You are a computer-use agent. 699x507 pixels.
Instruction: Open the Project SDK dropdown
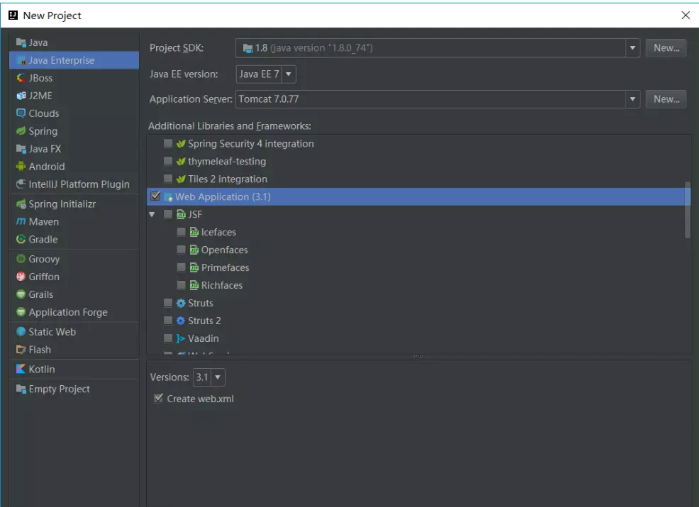632,48
